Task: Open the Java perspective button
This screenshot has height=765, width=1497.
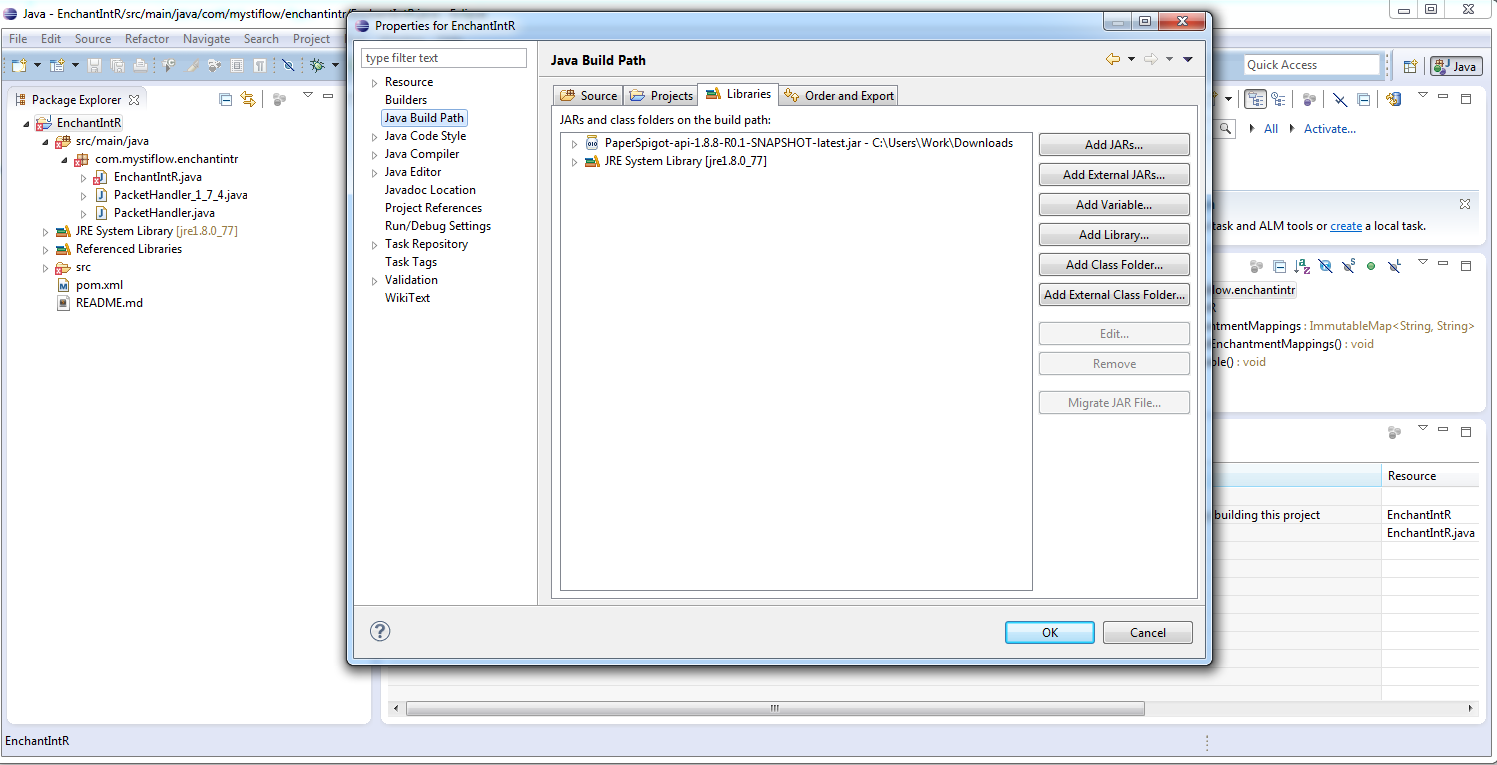Action: (x=1456, y=66)
